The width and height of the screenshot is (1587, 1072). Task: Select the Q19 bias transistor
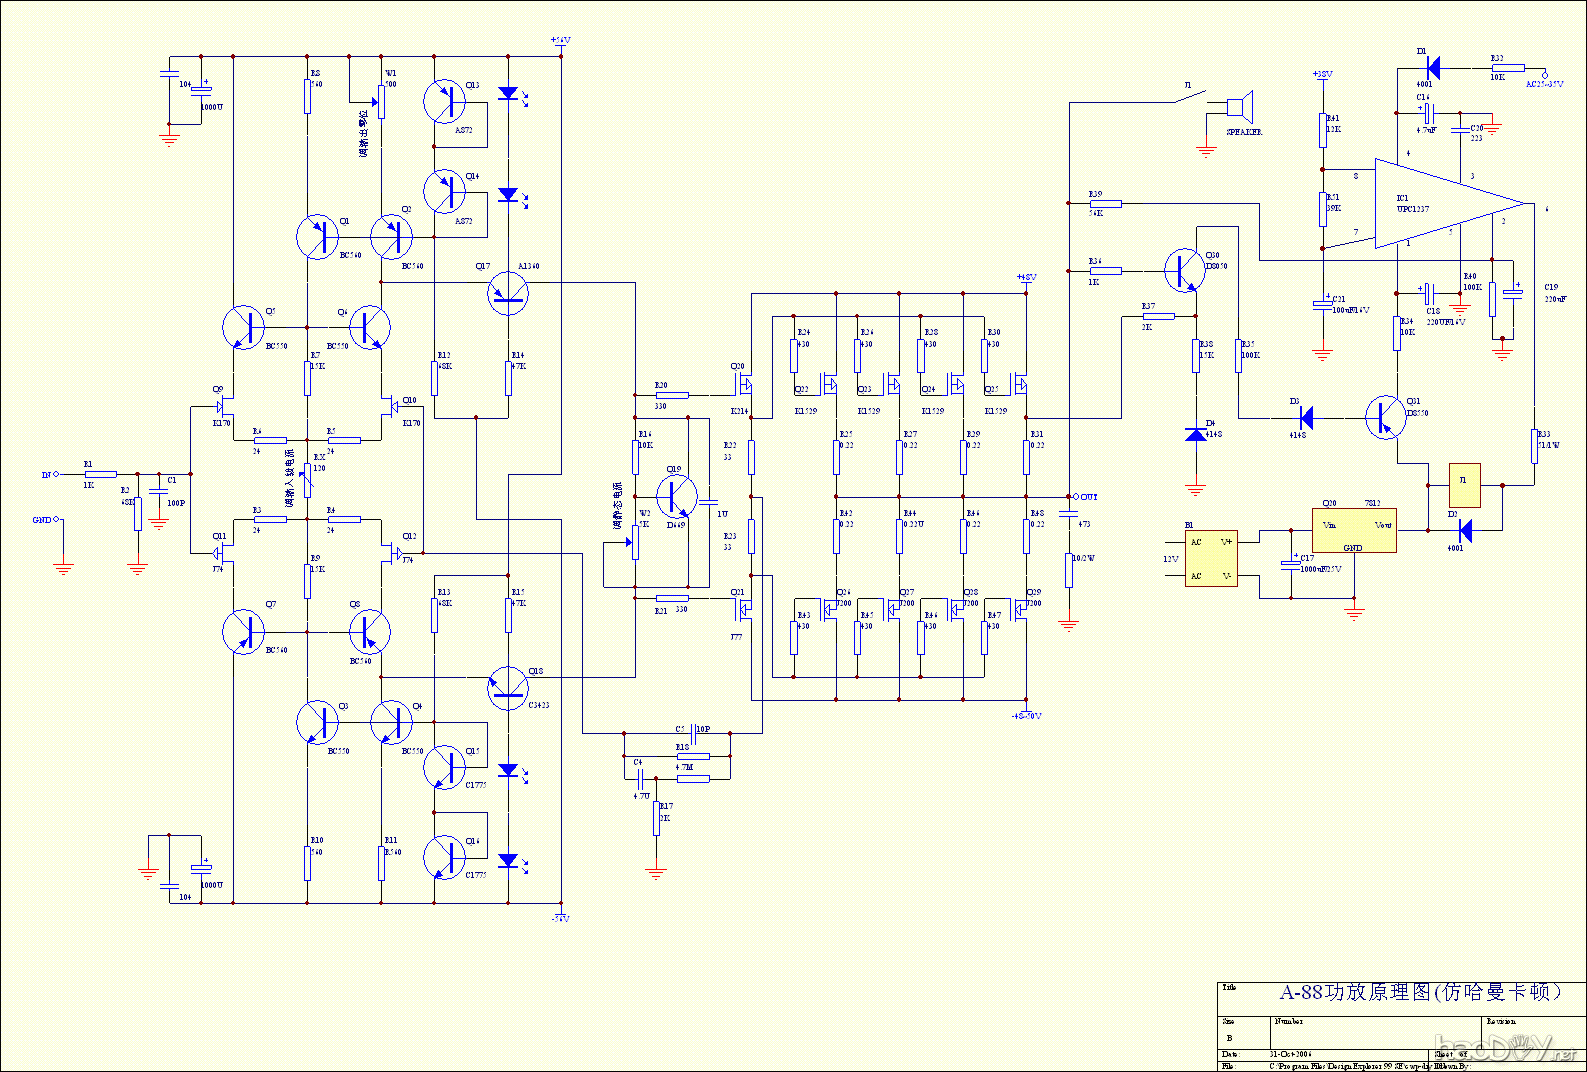pos(677,495)
